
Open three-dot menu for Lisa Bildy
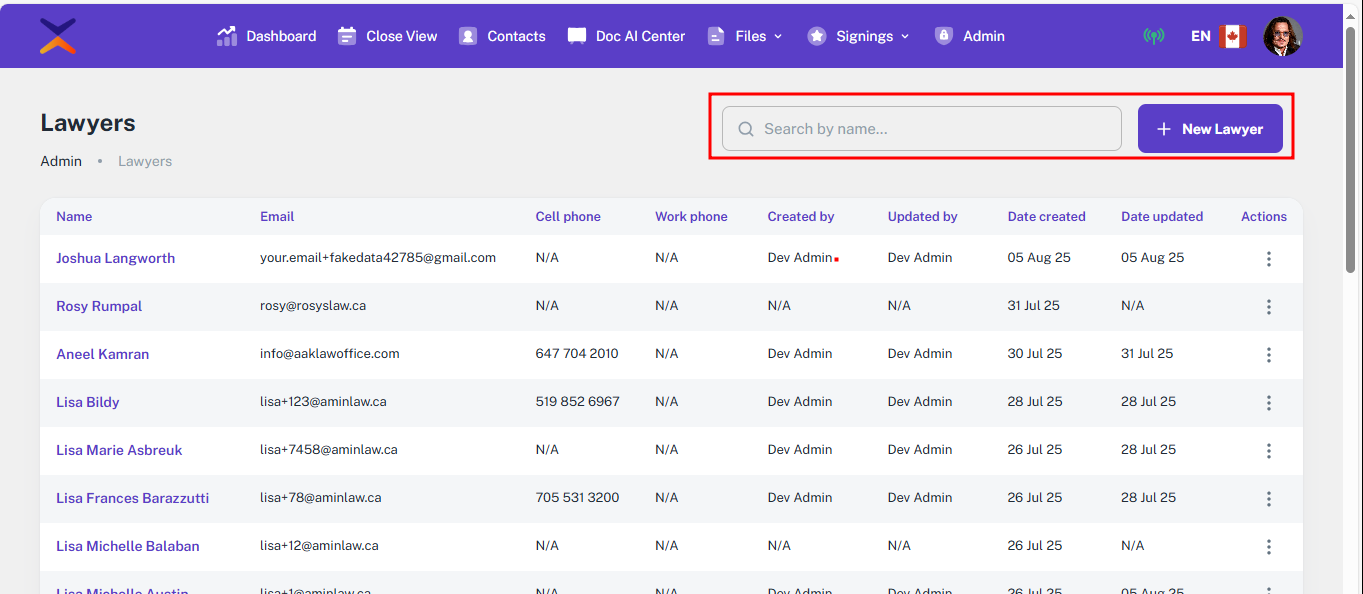tap(1269, 403)
